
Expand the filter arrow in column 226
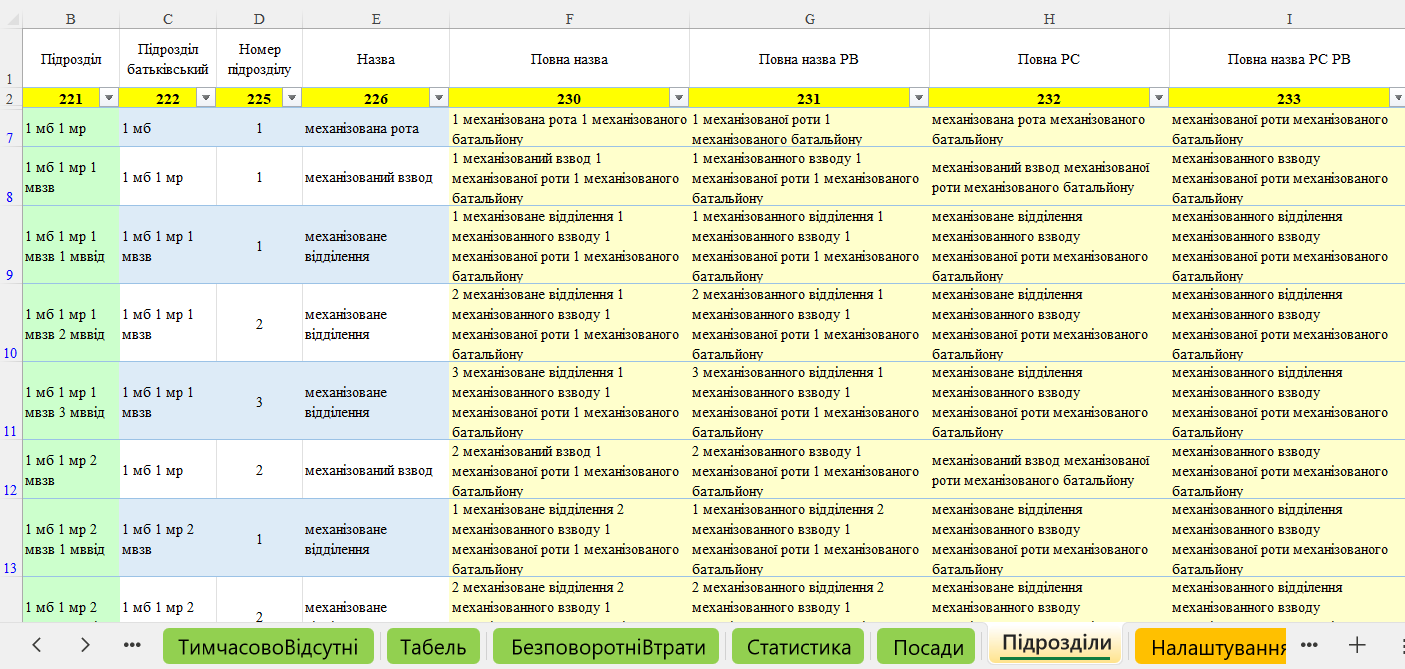438,98
